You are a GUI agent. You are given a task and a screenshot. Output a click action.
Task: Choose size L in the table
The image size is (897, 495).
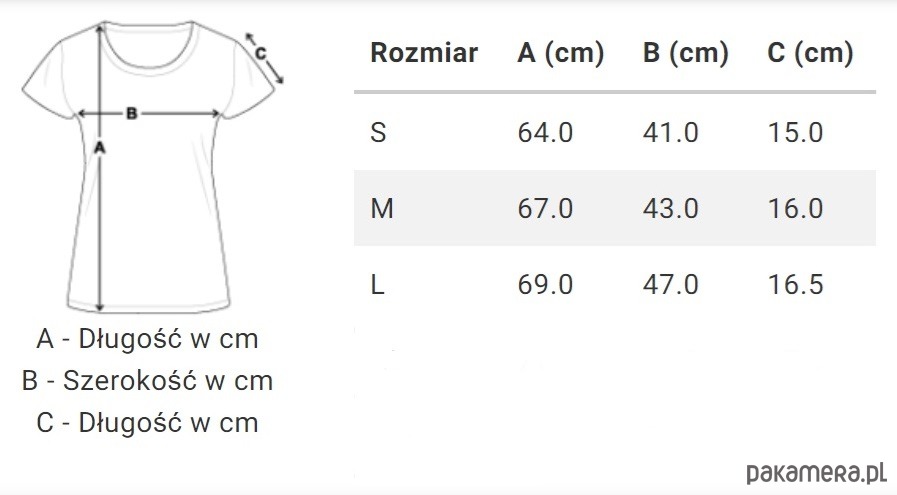click(x=377, y=284)
